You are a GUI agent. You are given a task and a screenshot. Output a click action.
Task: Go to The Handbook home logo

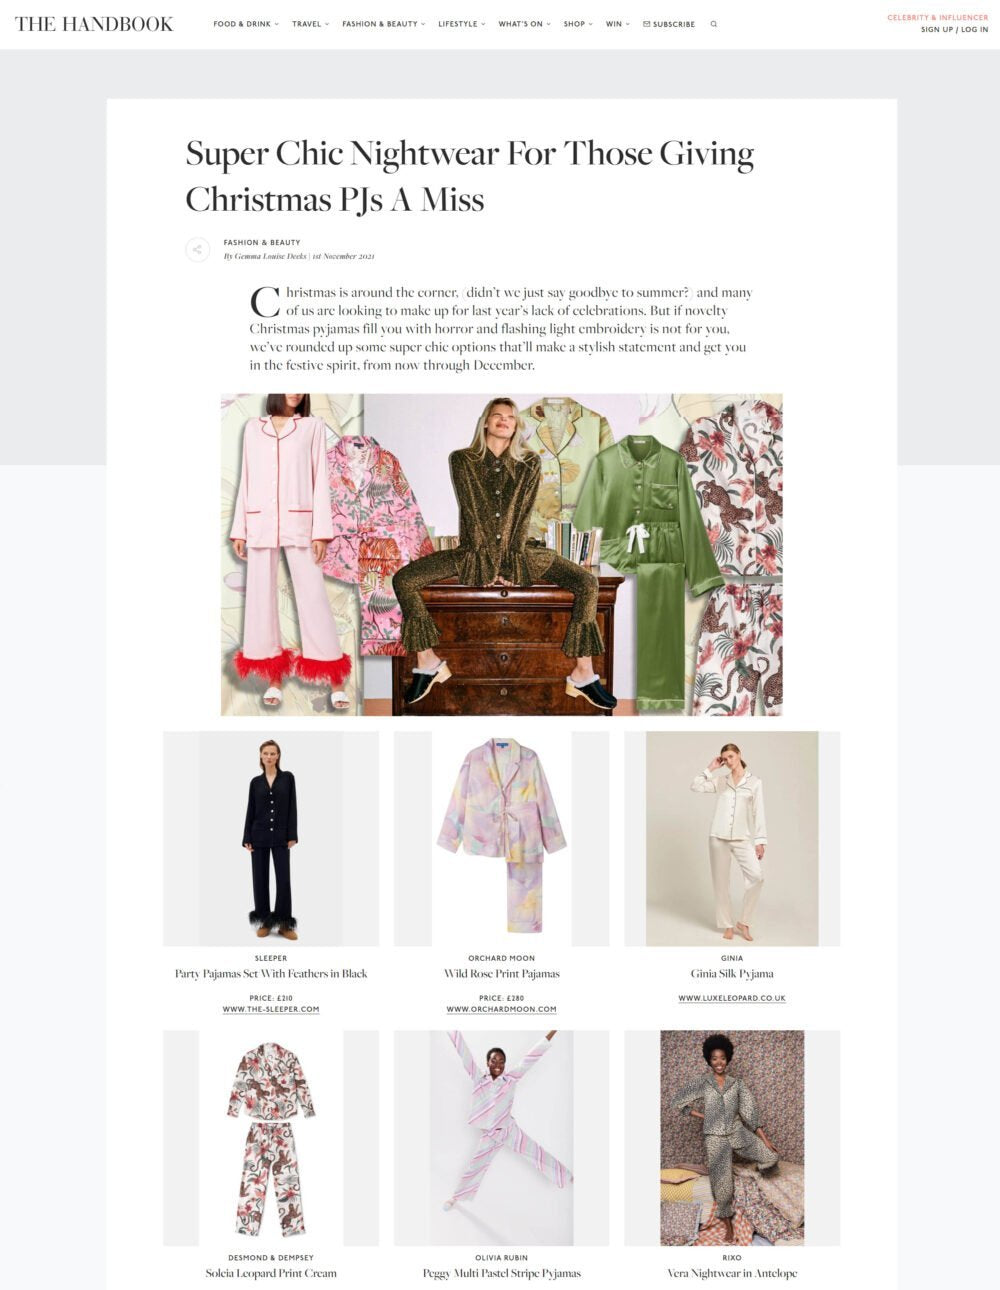(94, 24)
